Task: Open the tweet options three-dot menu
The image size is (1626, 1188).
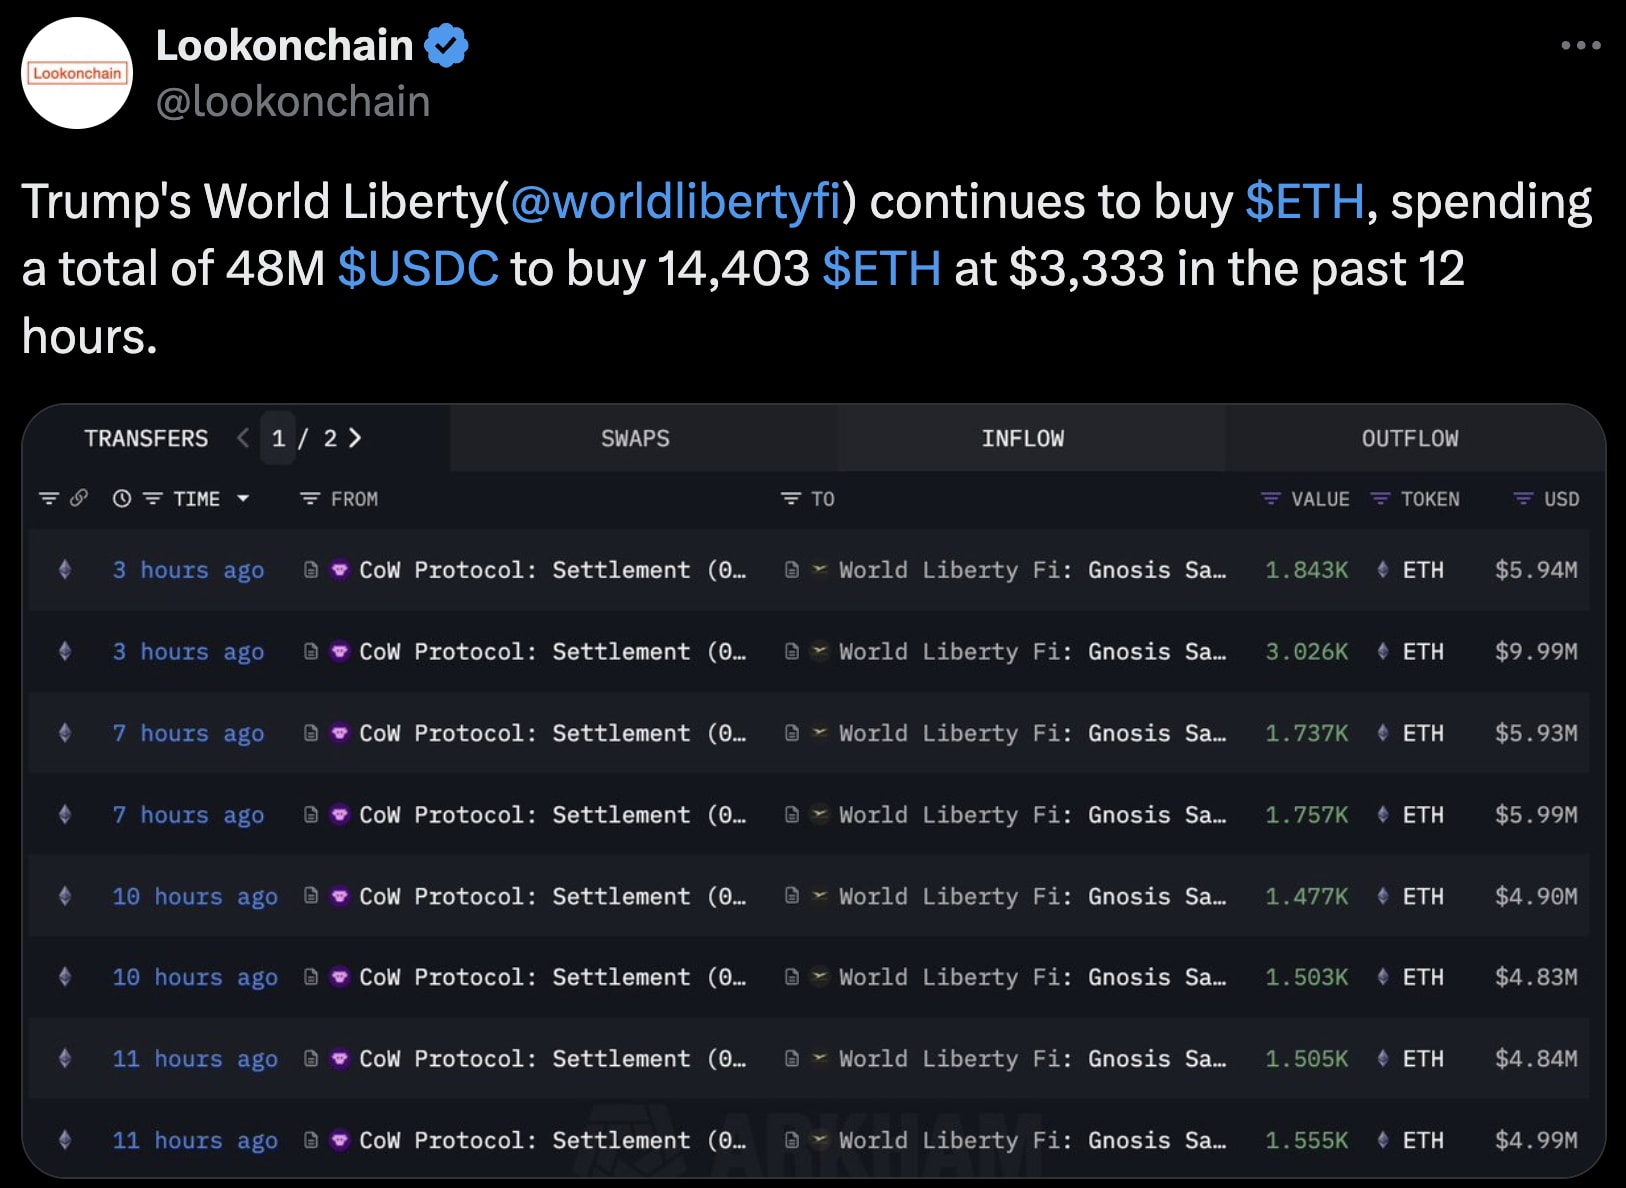Action: 1581,45
